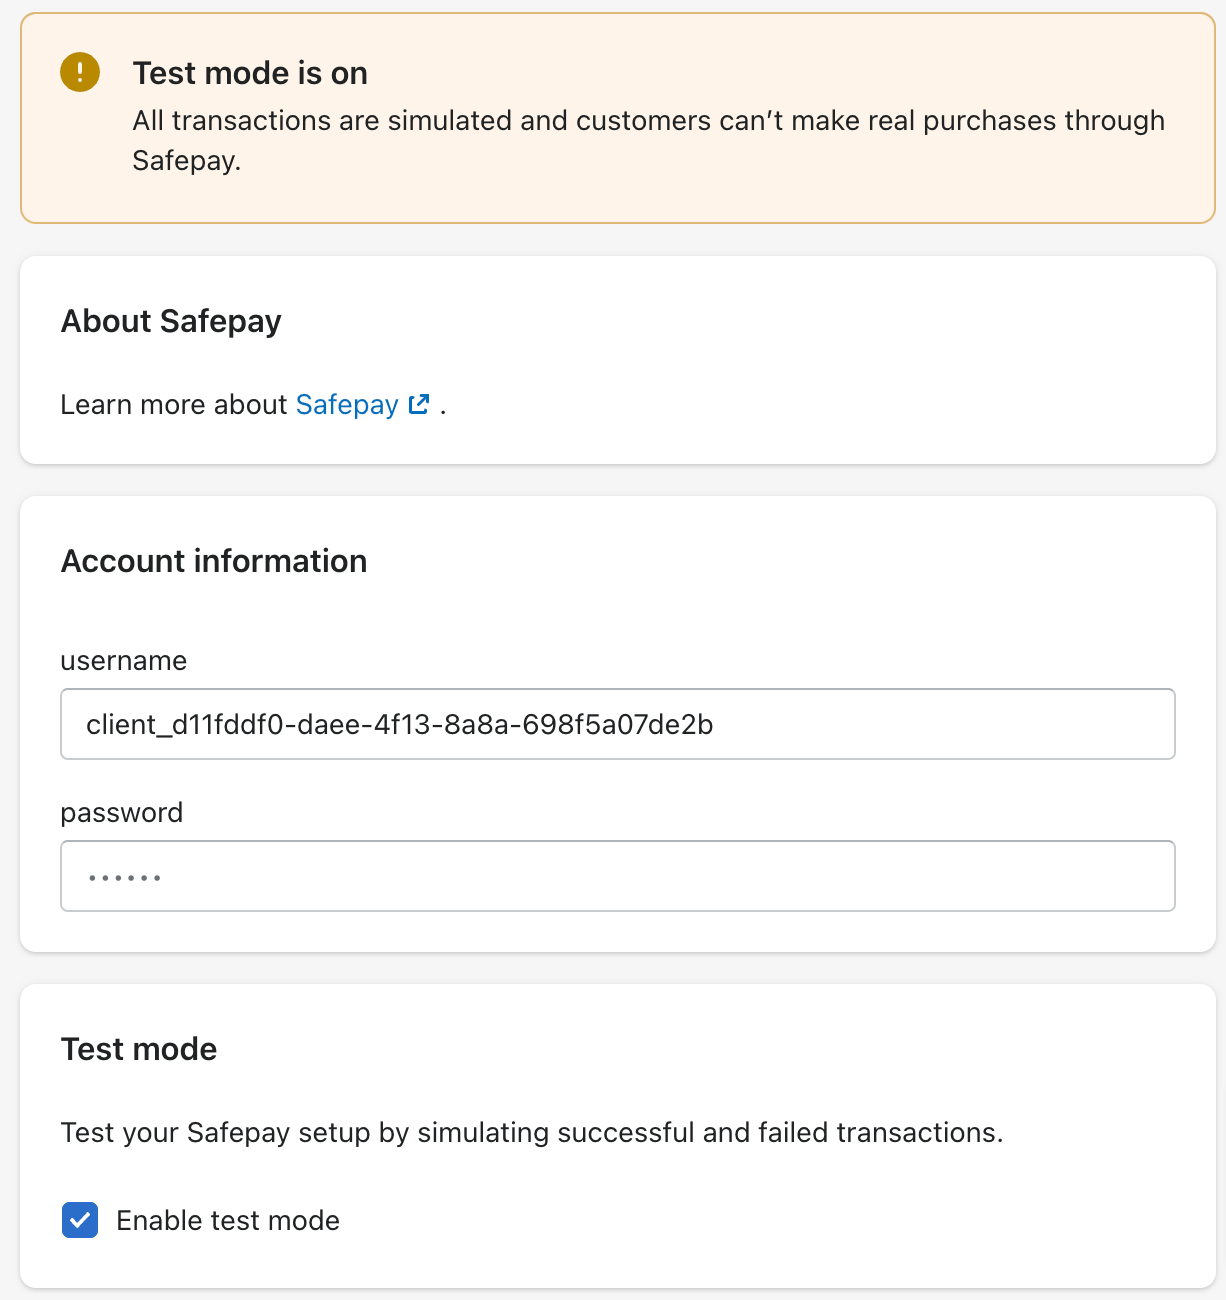Click the masked password dots

click(x=124, y=878)
